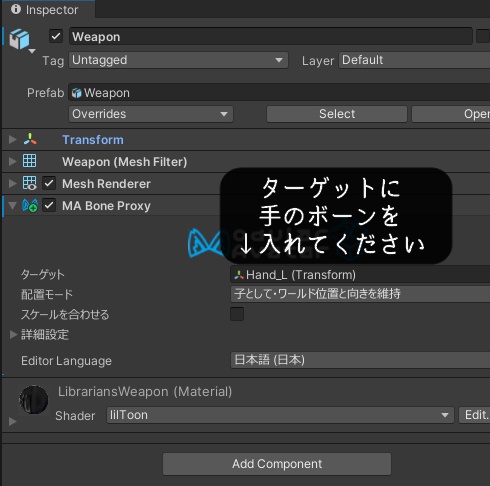Screen dimensions: 490x486
Task: Click the Prefab Weapon asset field
Action: coord(279,92)
